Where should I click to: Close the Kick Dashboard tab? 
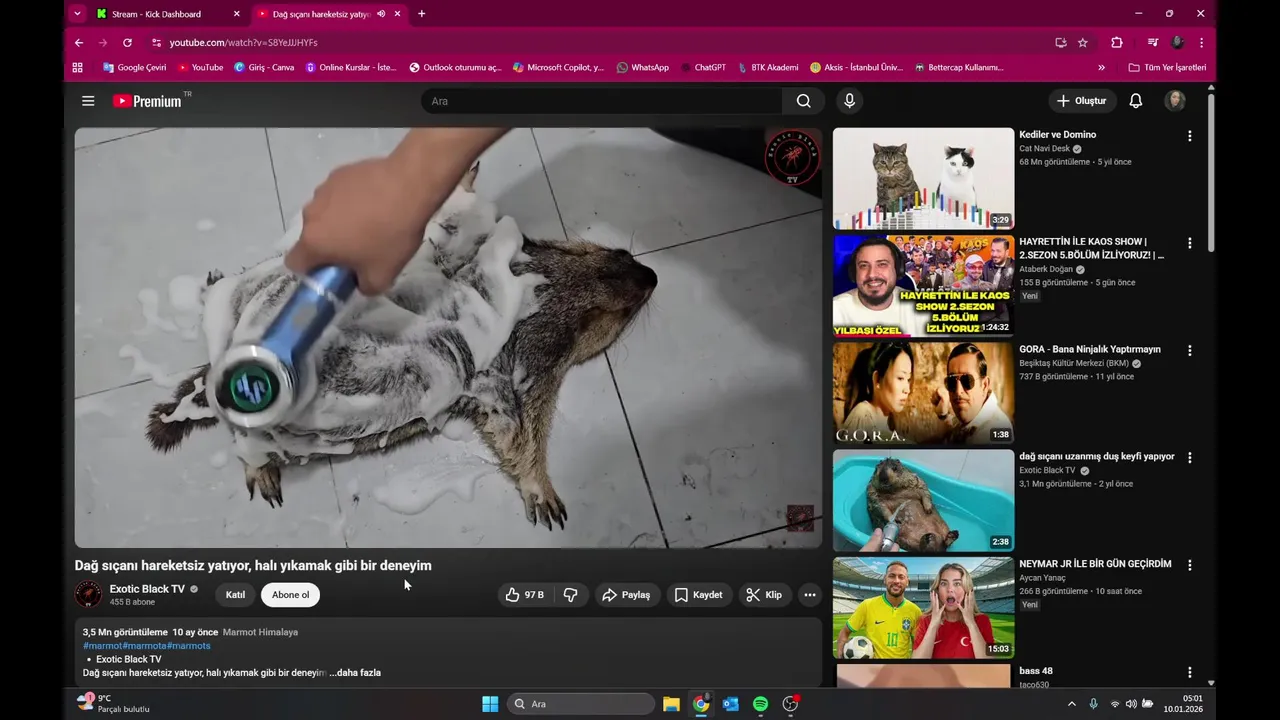click(236, 14)
